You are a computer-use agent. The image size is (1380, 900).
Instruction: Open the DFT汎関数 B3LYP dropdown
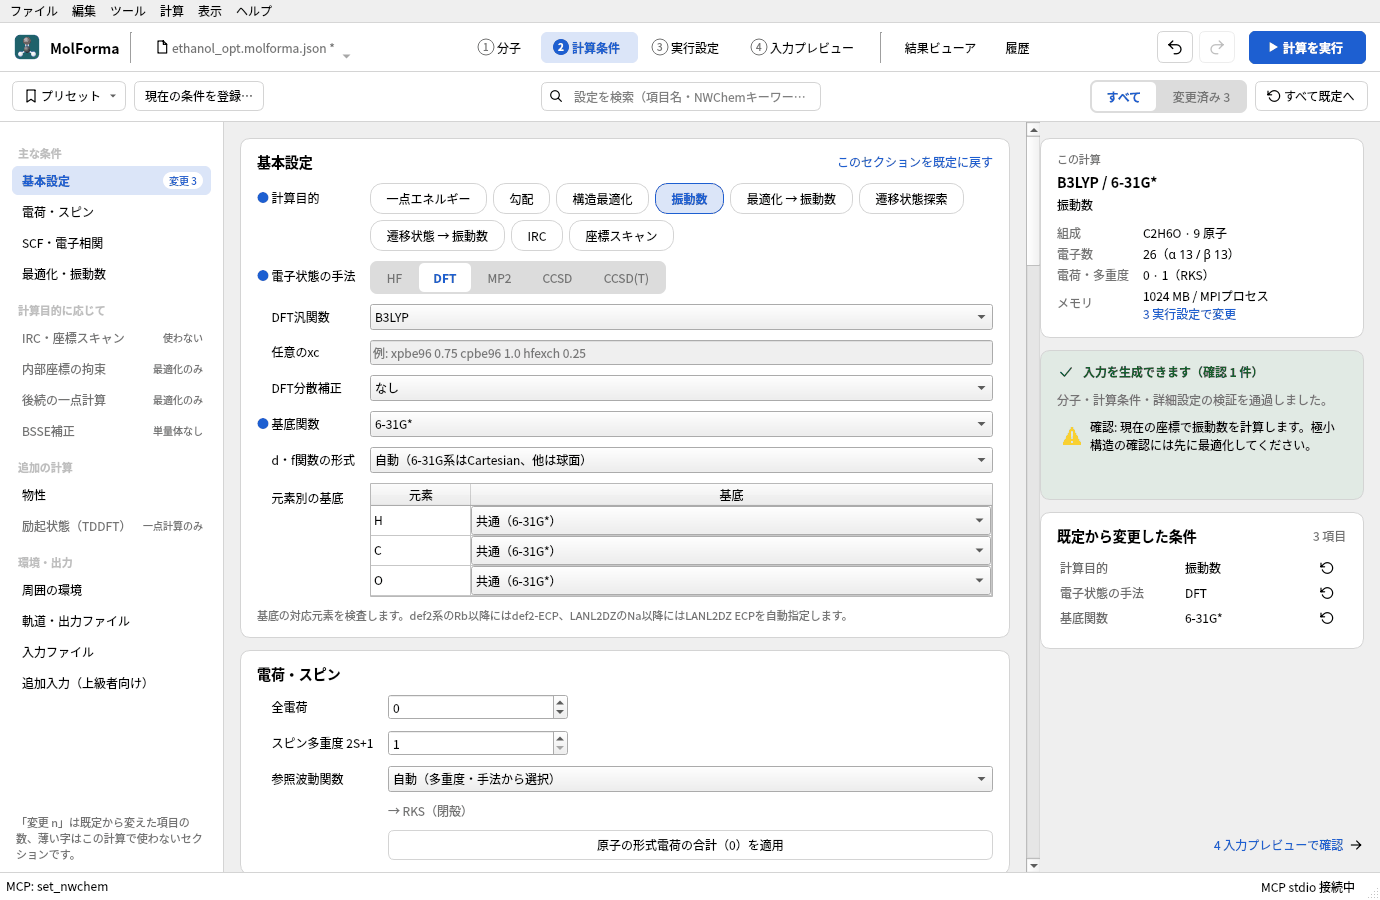(x=681, y=317)
